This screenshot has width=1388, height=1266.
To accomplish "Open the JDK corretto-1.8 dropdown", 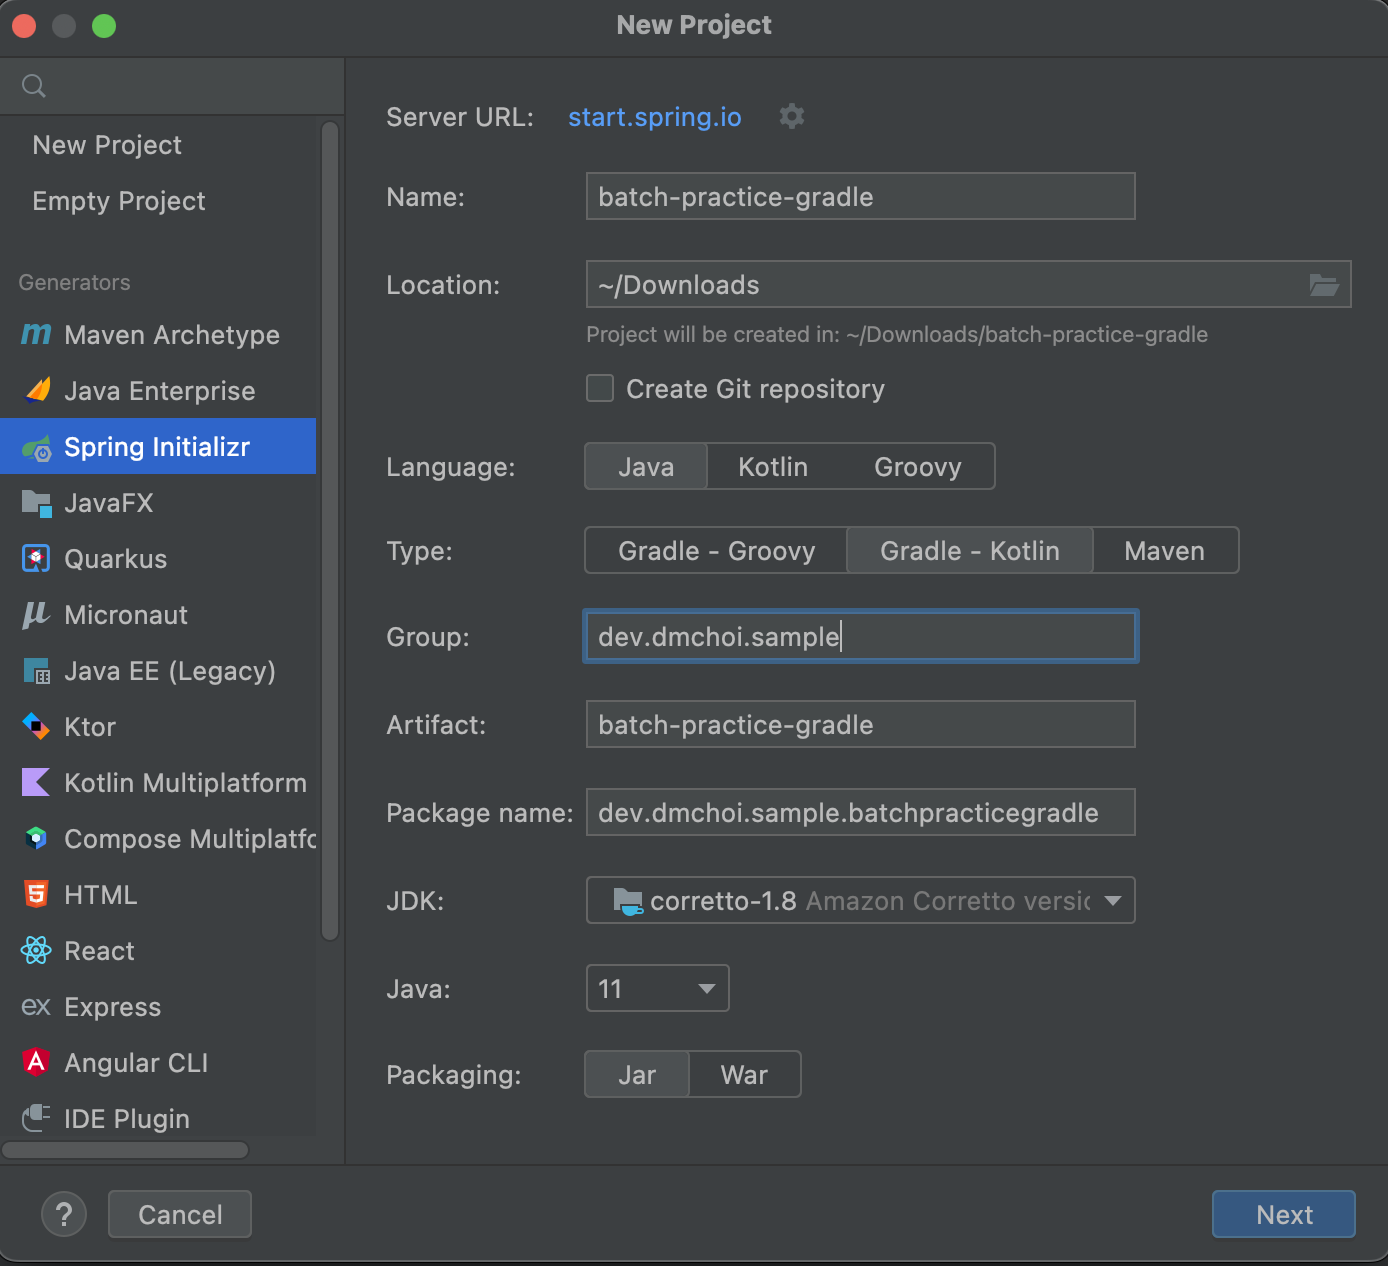I will (x=861, y=900).
